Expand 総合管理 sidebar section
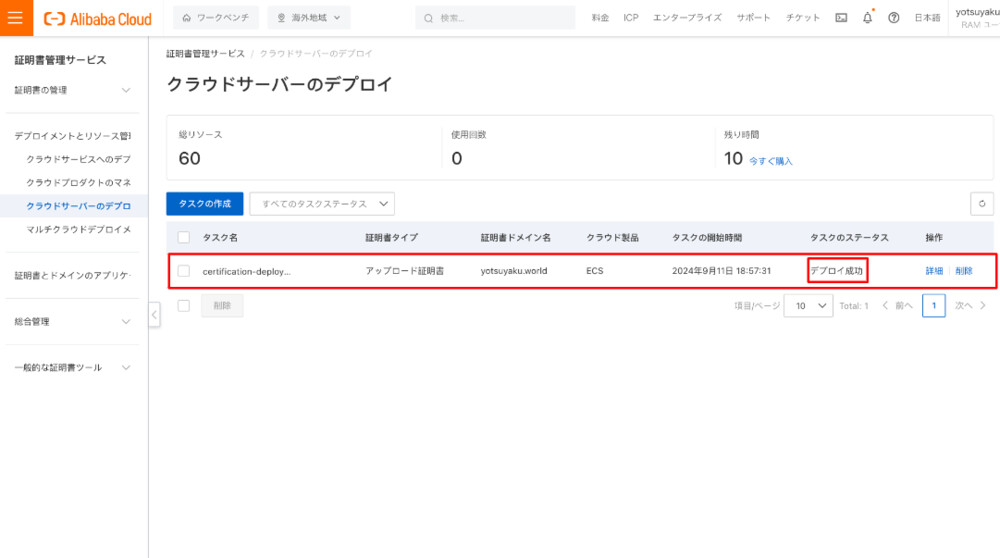 pos(72,321)
